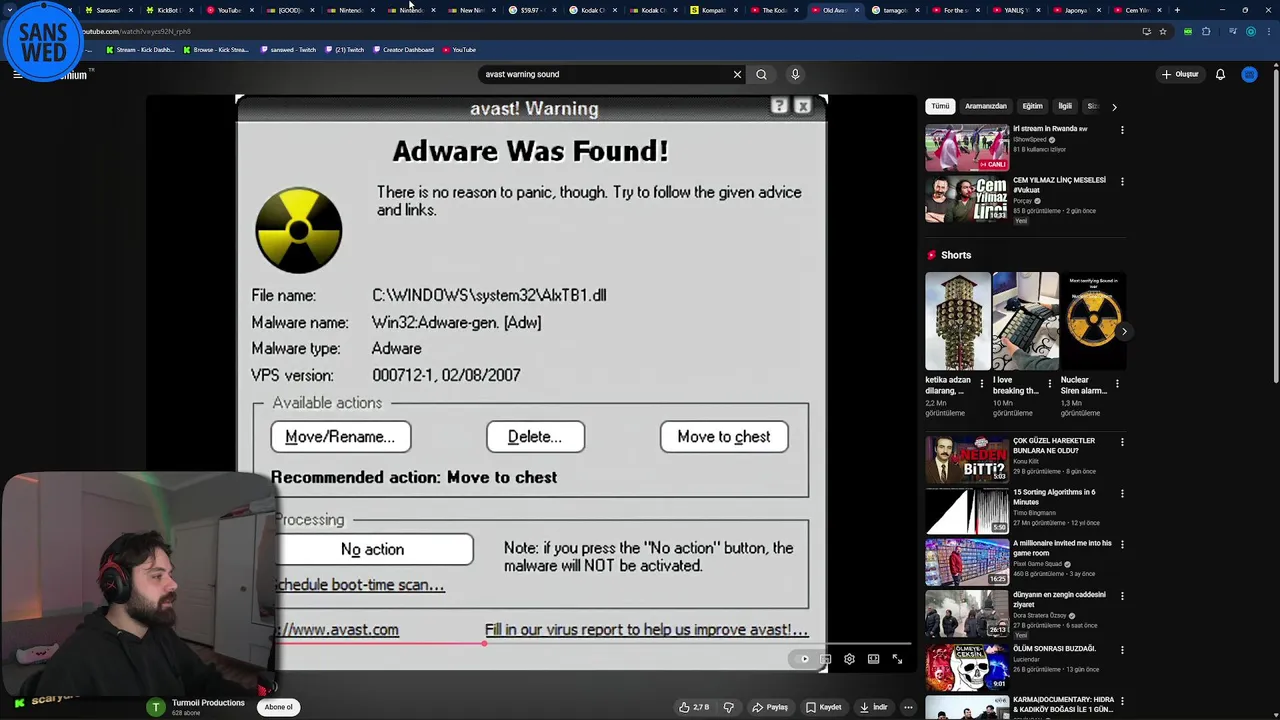Start voice search with the microphone icon
The width and height of the screenshot is (1280, 720).
(795, 74)
